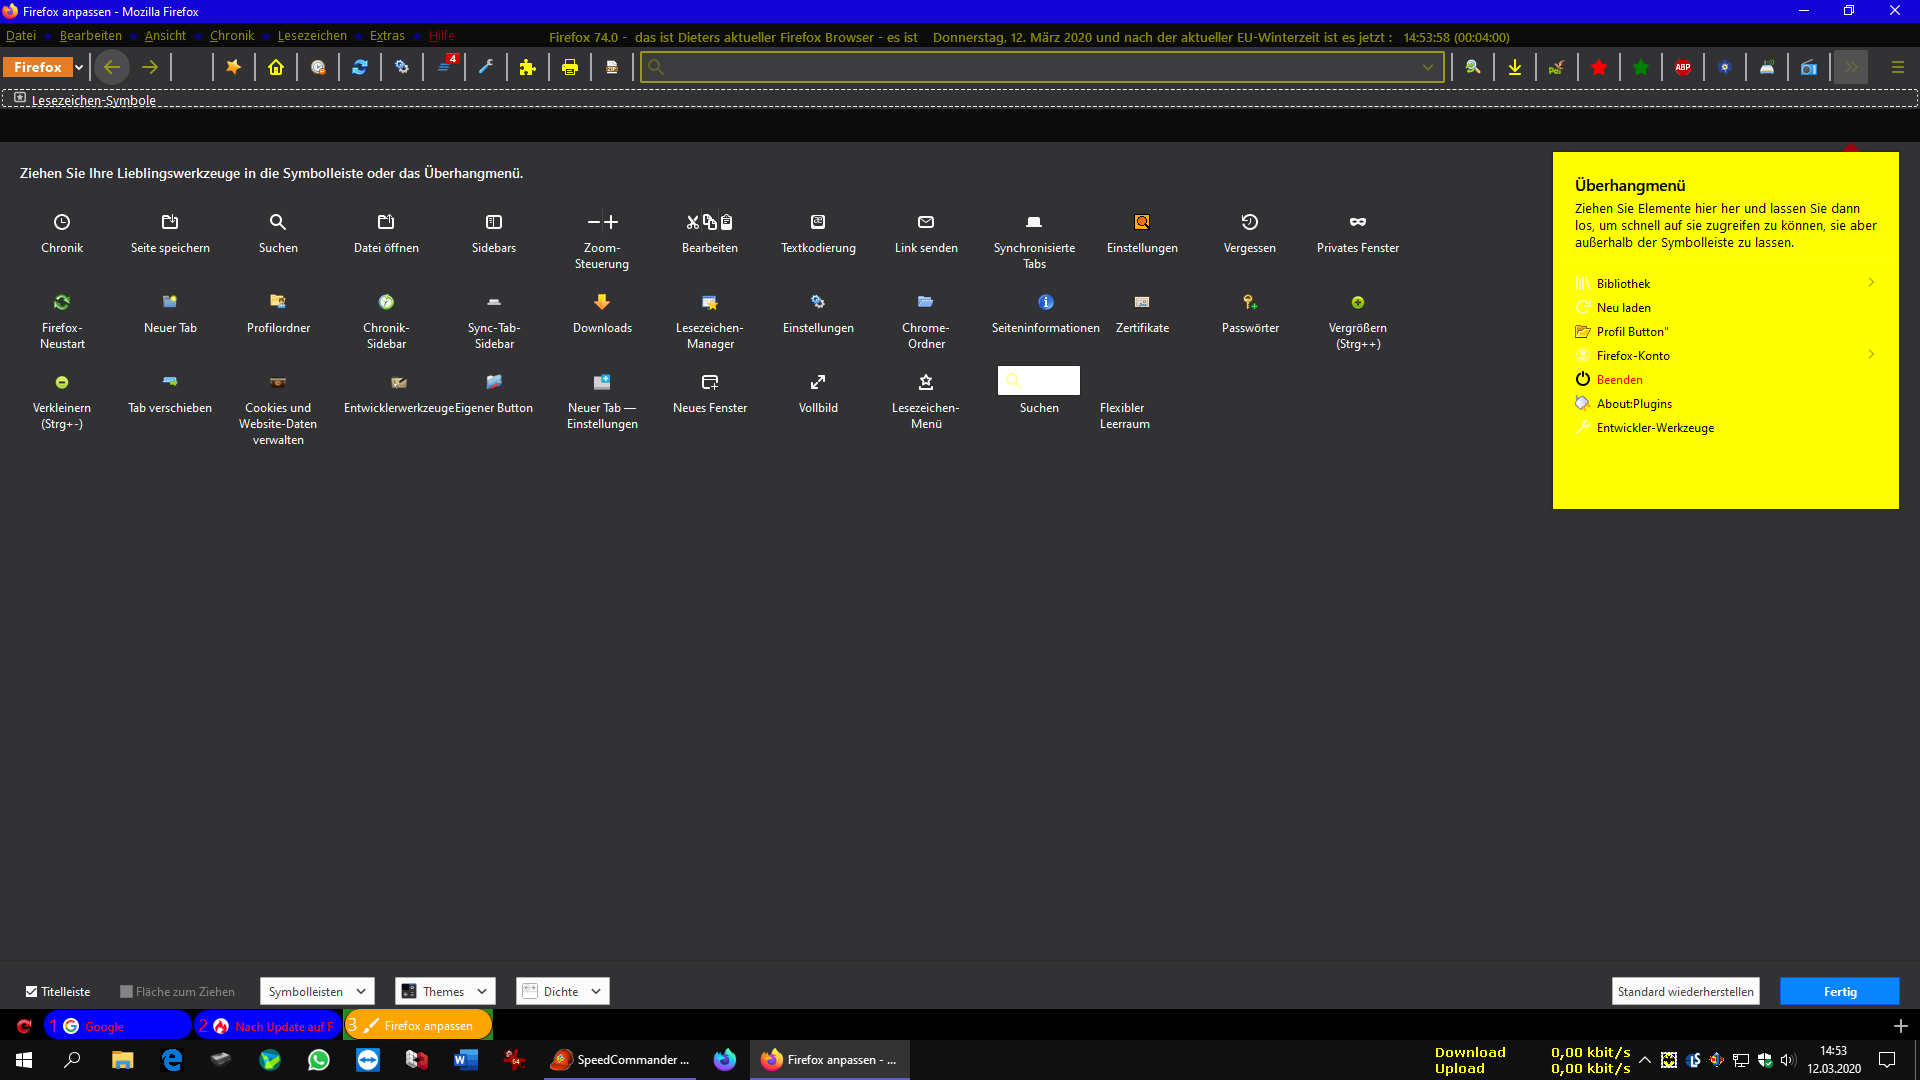Click the Passwörter key icon
The width and height of the screenshot is (1920, 1080).
pyautogui.click(x=1250, y=302)
